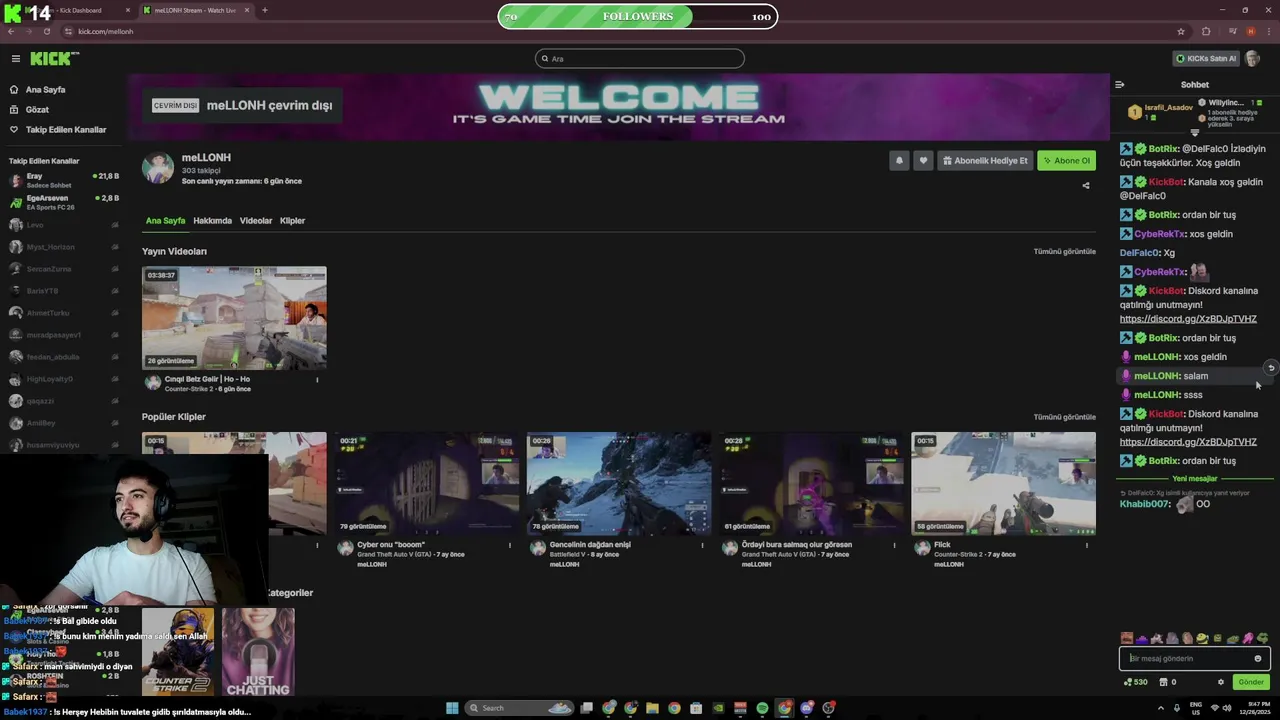Open Gözat in the sidebar
The height and width of the screenshot is (720, 1280).
[x=30, y=109]
